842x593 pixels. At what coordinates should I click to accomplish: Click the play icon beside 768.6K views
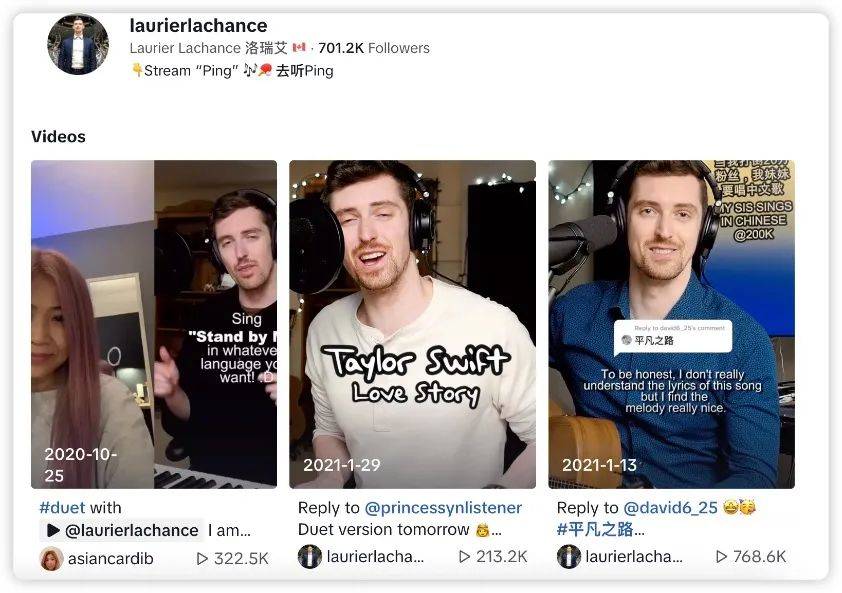(722, 556)
